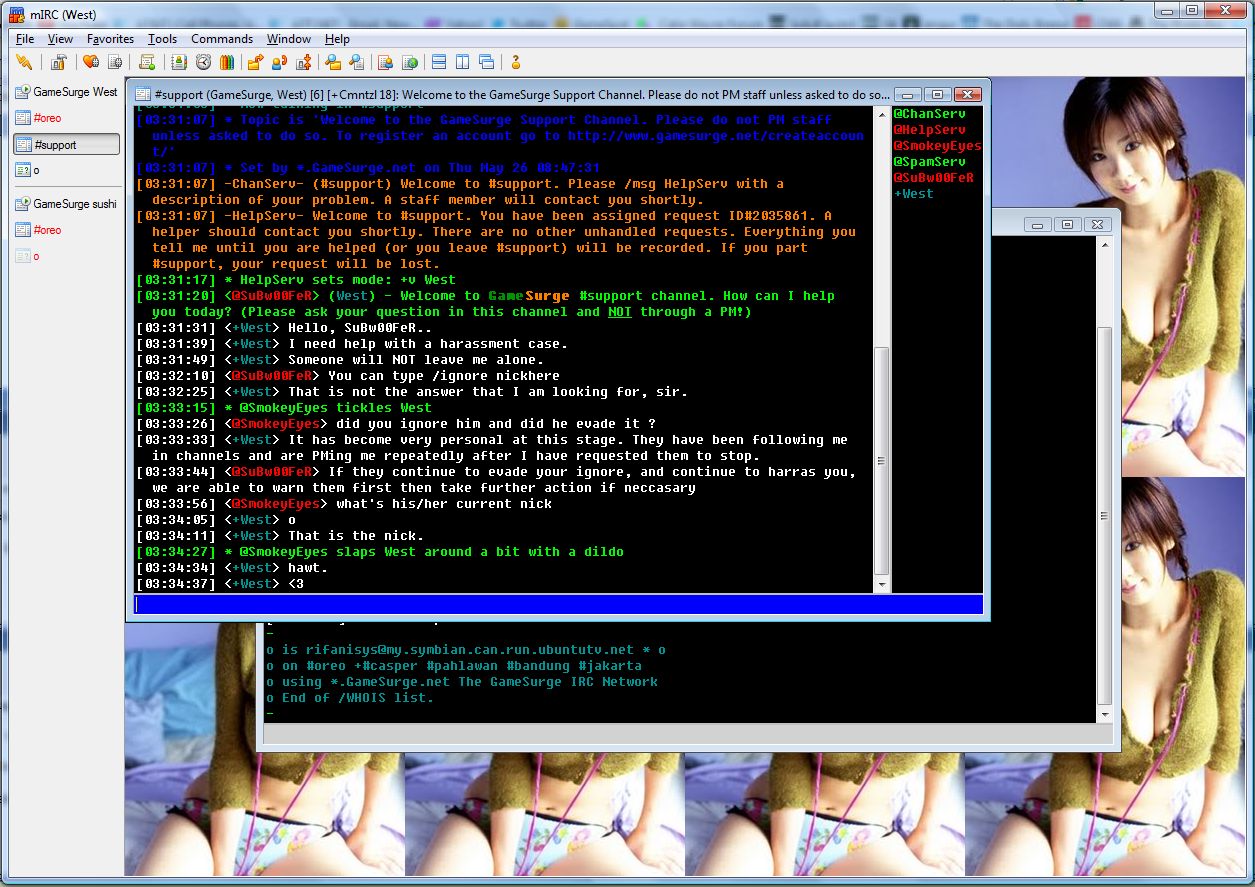The image size is (1255, 887).
Task: Click the Timer clock icon
Action: [x=203, y=62]
